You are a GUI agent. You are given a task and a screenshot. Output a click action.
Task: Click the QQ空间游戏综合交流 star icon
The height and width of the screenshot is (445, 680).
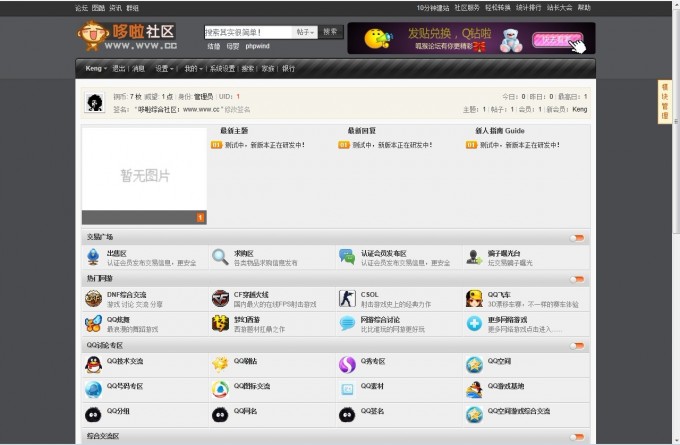coord(474,415)
